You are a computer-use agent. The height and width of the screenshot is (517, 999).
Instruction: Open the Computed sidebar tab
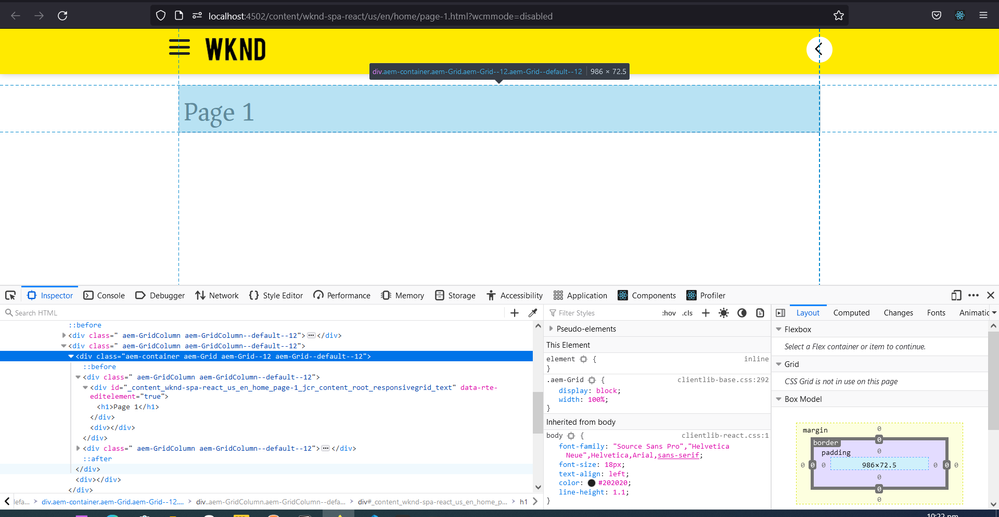[x=851, y=313]
